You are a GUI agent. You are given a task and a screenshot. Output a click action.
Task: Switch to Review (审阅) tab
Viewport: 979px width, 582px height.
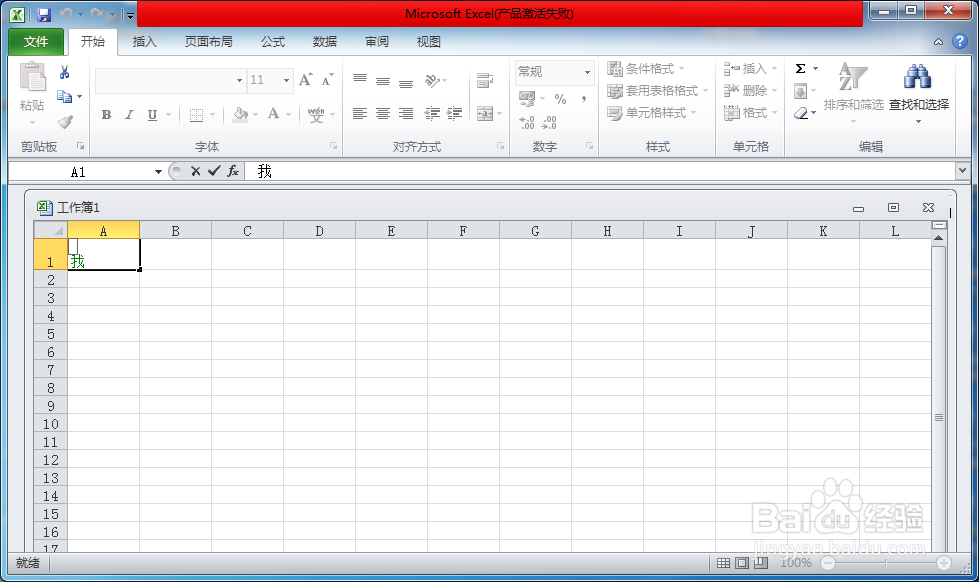coord(377,42)
